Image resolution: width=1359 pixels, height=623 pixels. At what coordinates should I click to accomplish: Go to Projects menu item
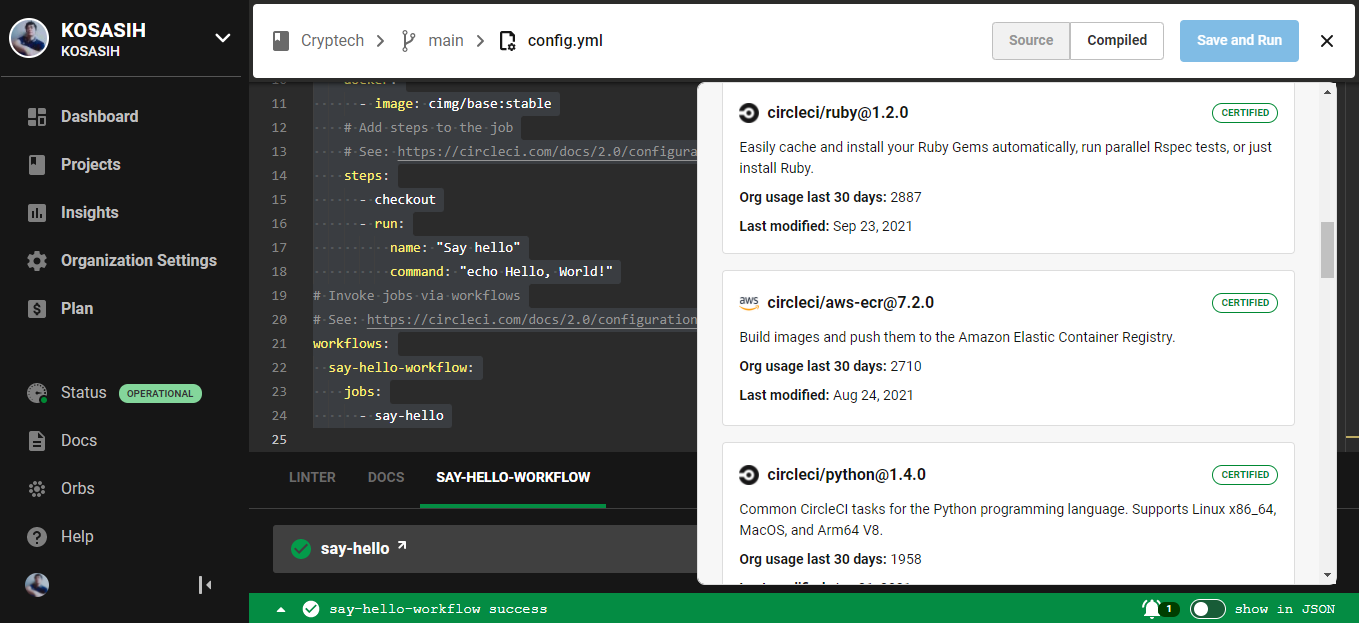tap(90, 165)
